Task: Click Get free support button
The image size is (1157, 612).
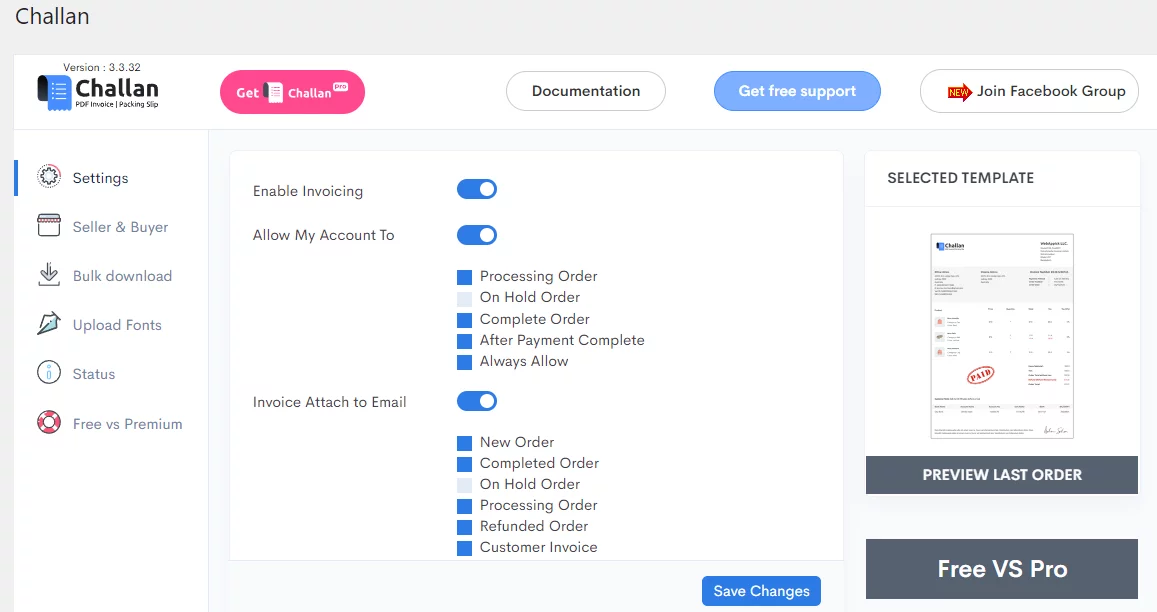Action: click(797, 91)
